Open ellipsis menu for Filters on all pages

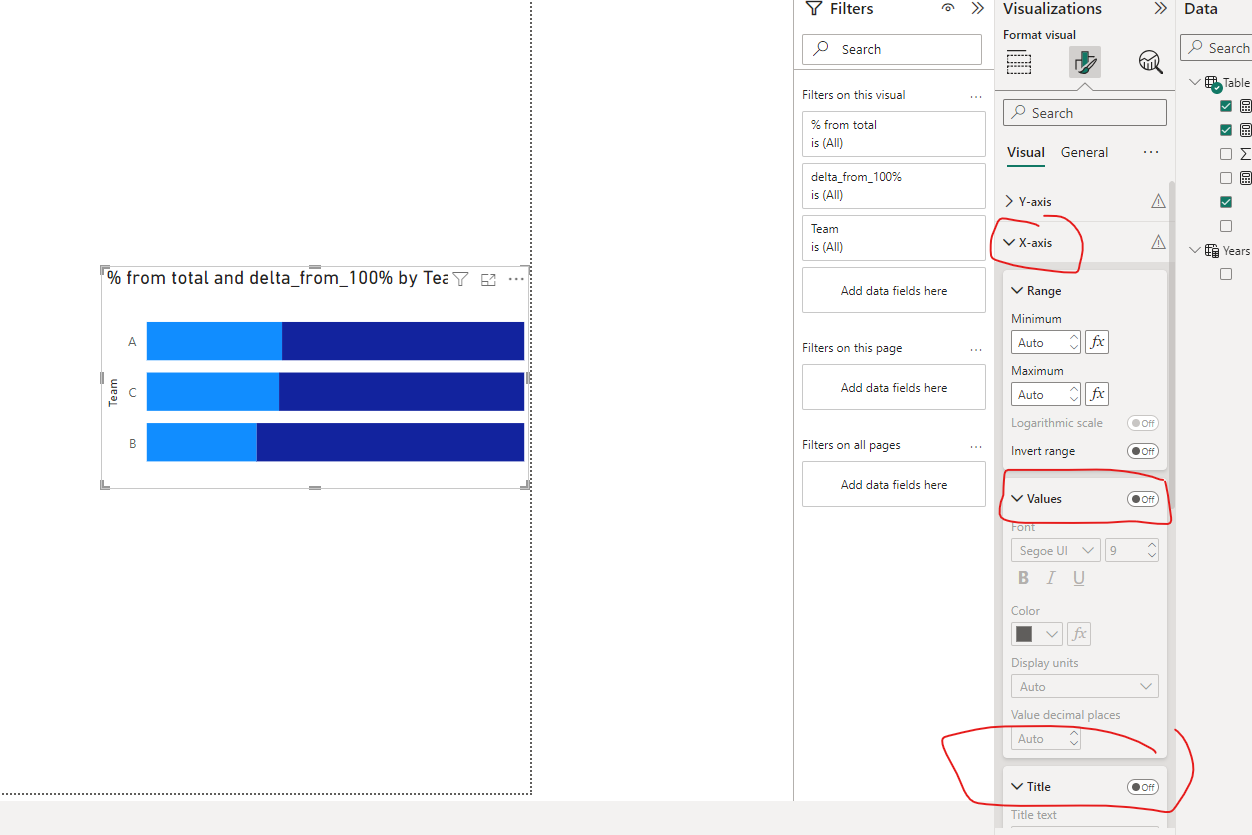point(976,446)
